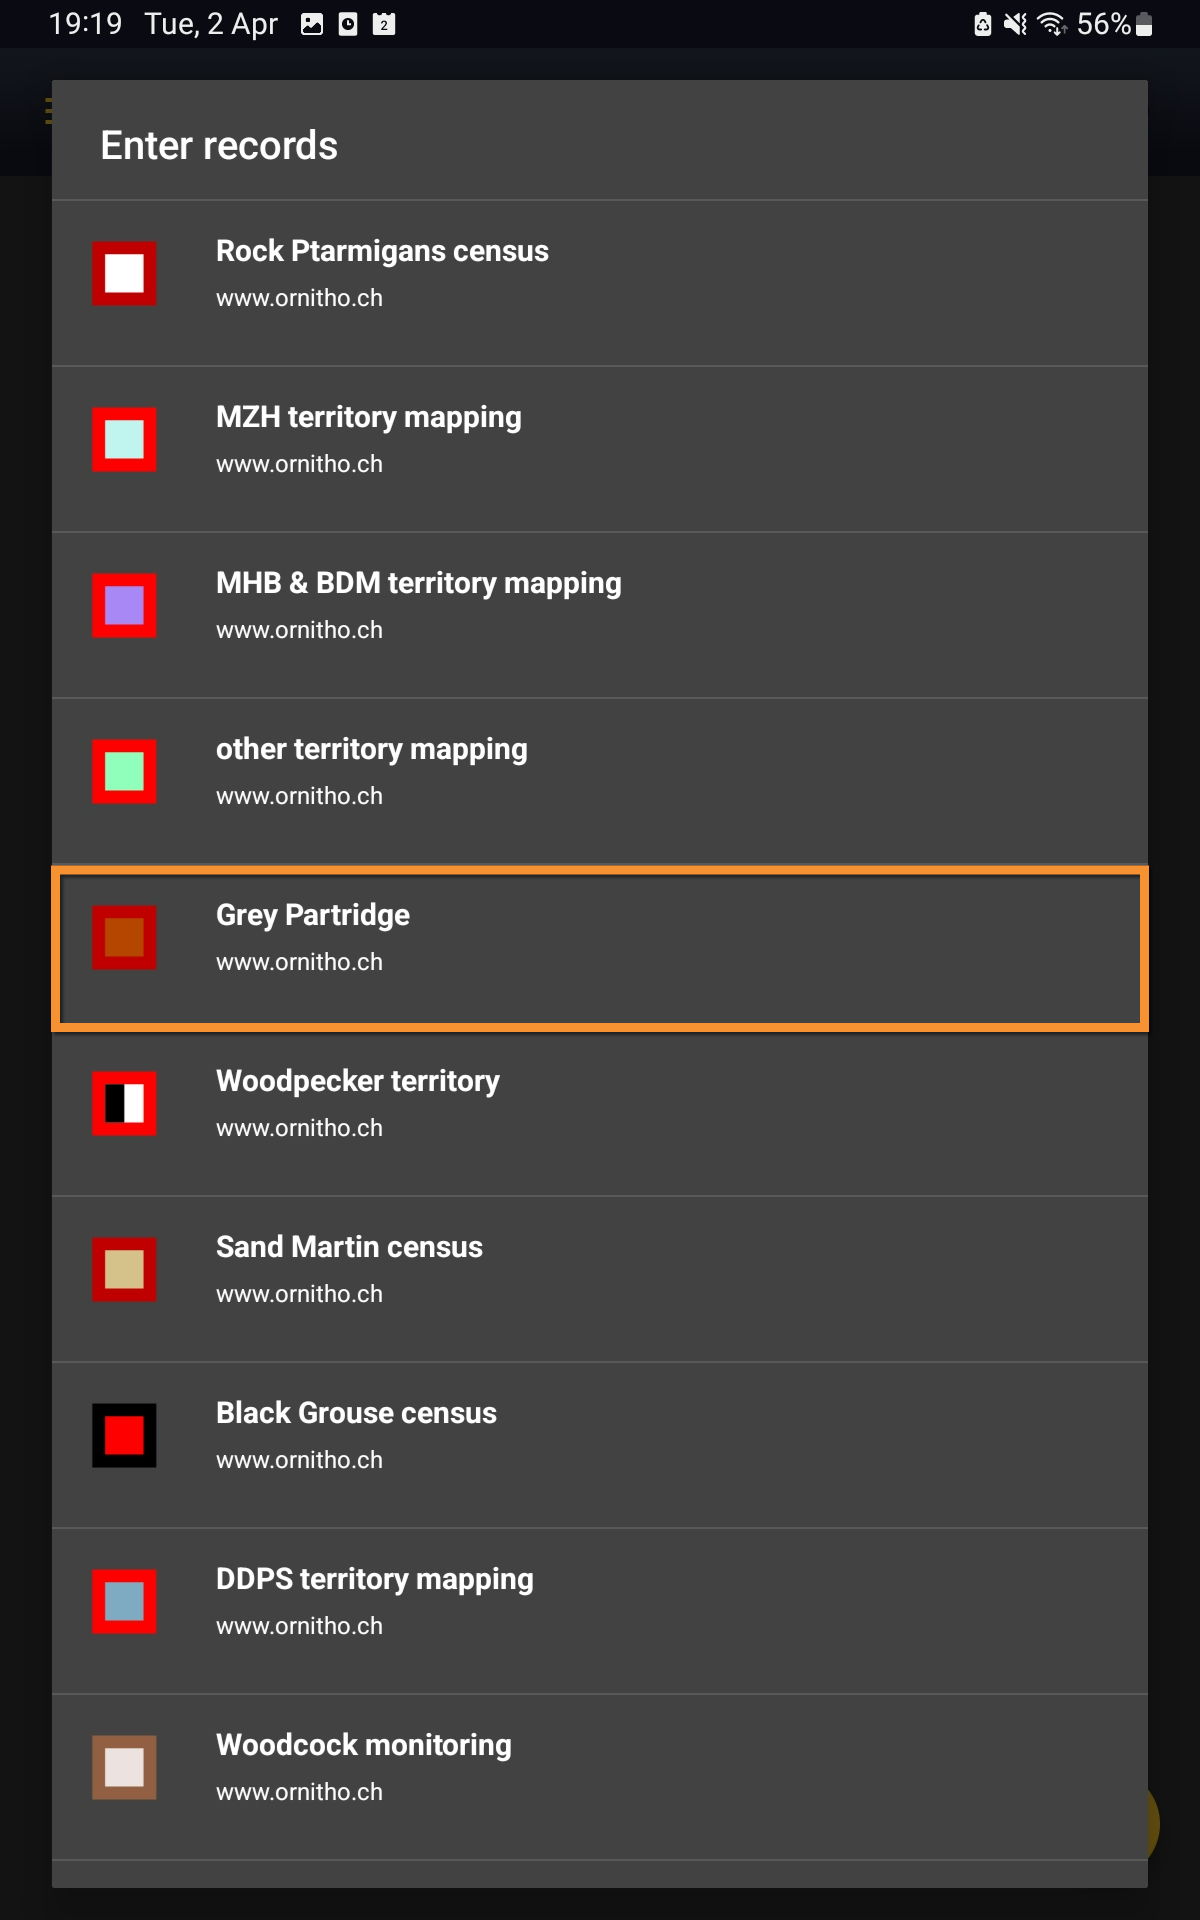Tap the Woodcock monitoring icon
1200x1920 pixels.
[x=124, y=1767]
